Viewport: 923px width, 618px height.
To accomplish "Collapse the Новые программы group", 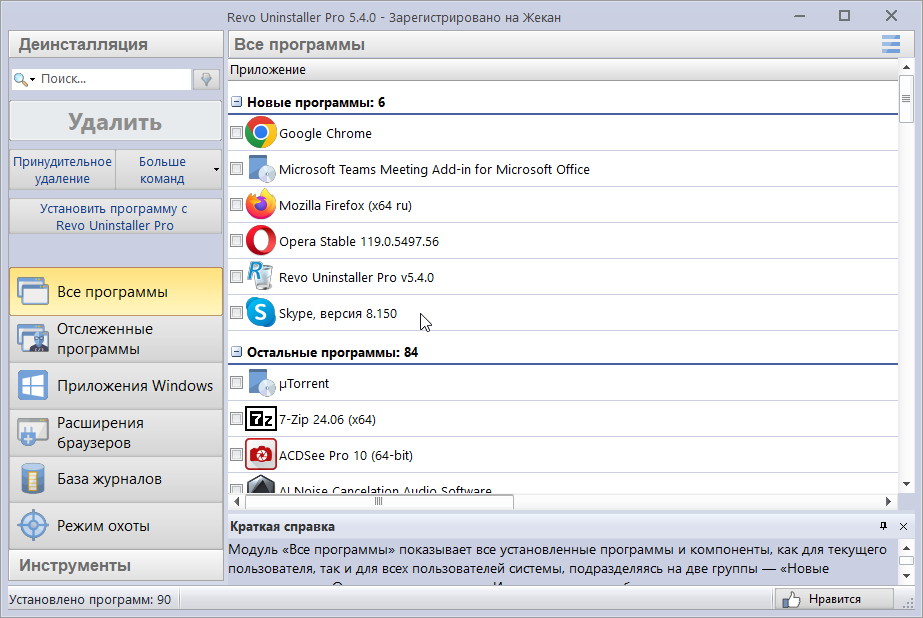I will [236, 102].
